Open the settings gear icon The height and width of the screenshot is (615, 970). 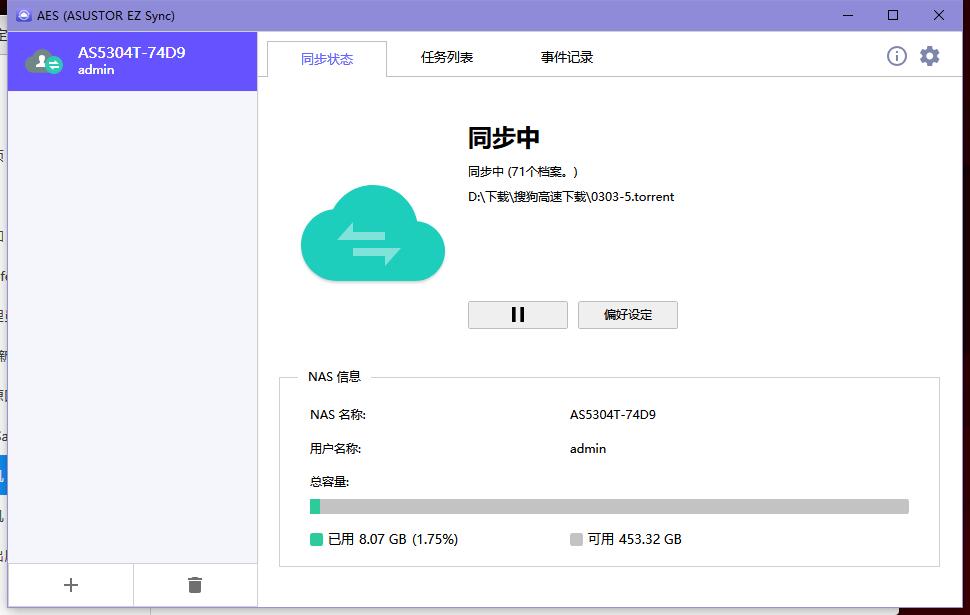[x=929, y=56]
